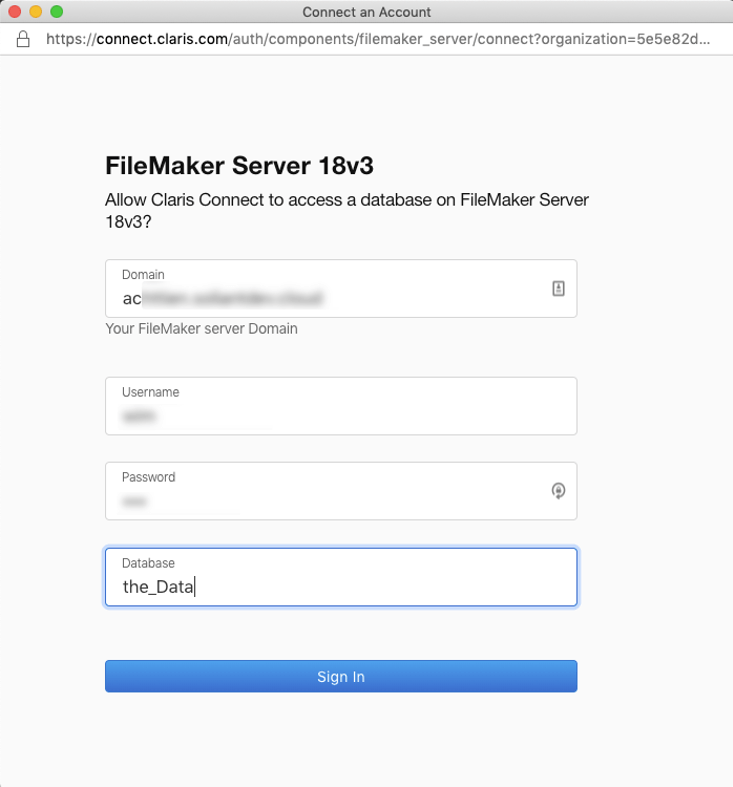The height and width of the screenshot is (787, 733).
Task: Open contacts autofill icon in Domain field
Action: point(558,288)
